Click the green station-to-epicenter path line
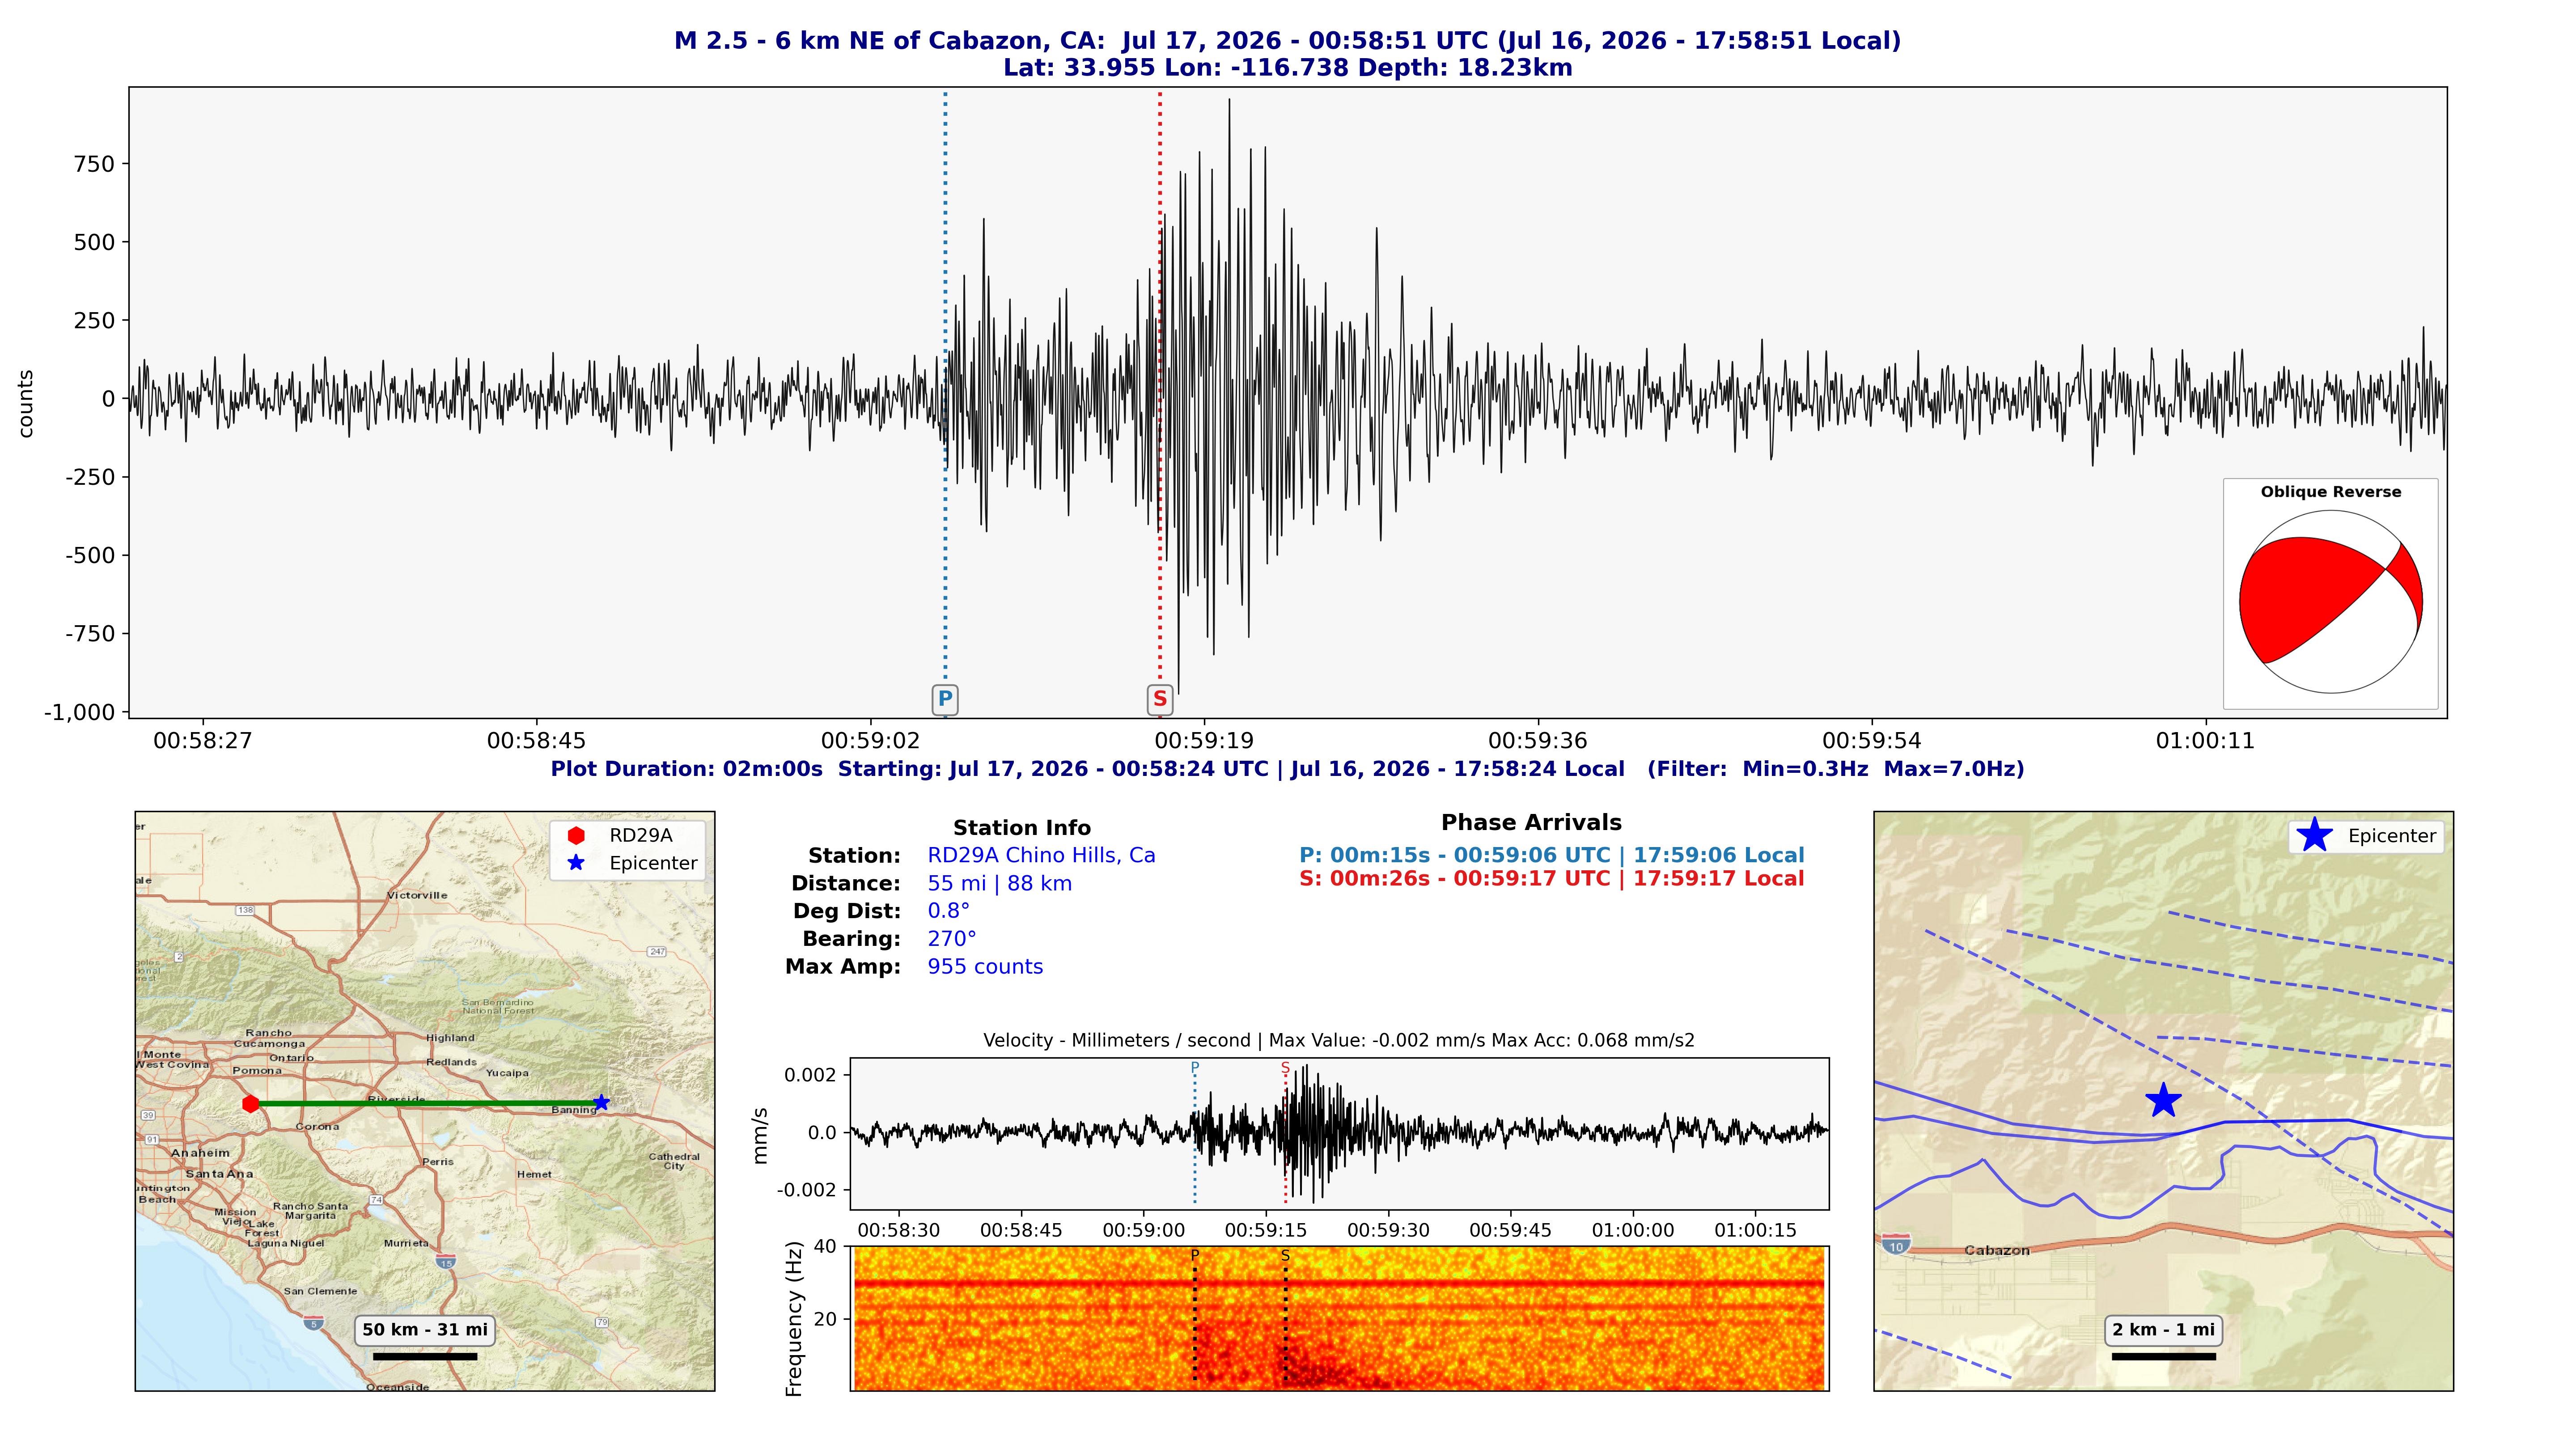The width and height of the screenshot is (2576, 1449). pos(426,1103)
